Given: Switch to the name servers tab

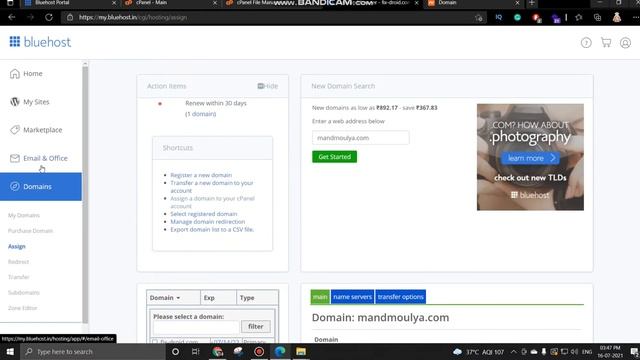Looking at the screenshot, I should coord(352,297).
